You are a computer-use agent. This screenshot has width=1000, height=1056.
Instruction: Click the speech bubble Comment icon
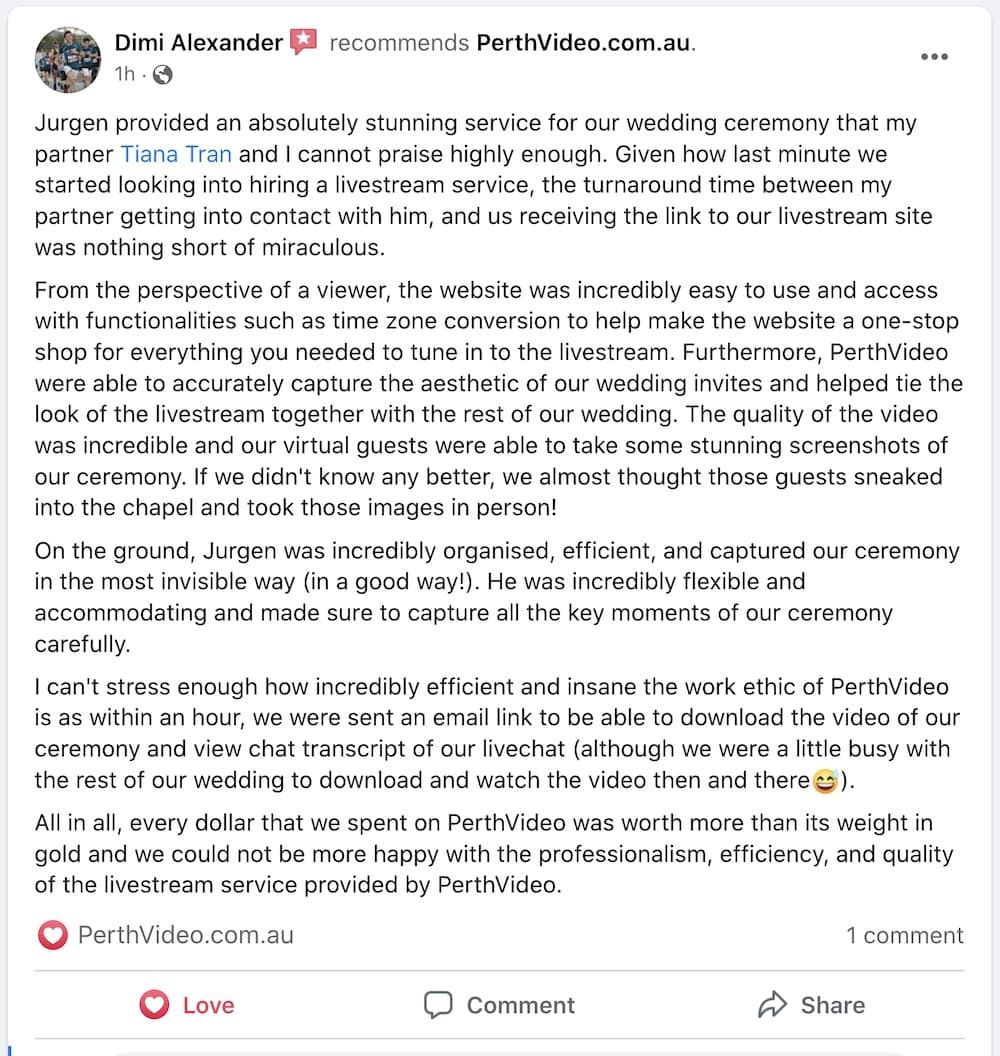point(438,1005)
